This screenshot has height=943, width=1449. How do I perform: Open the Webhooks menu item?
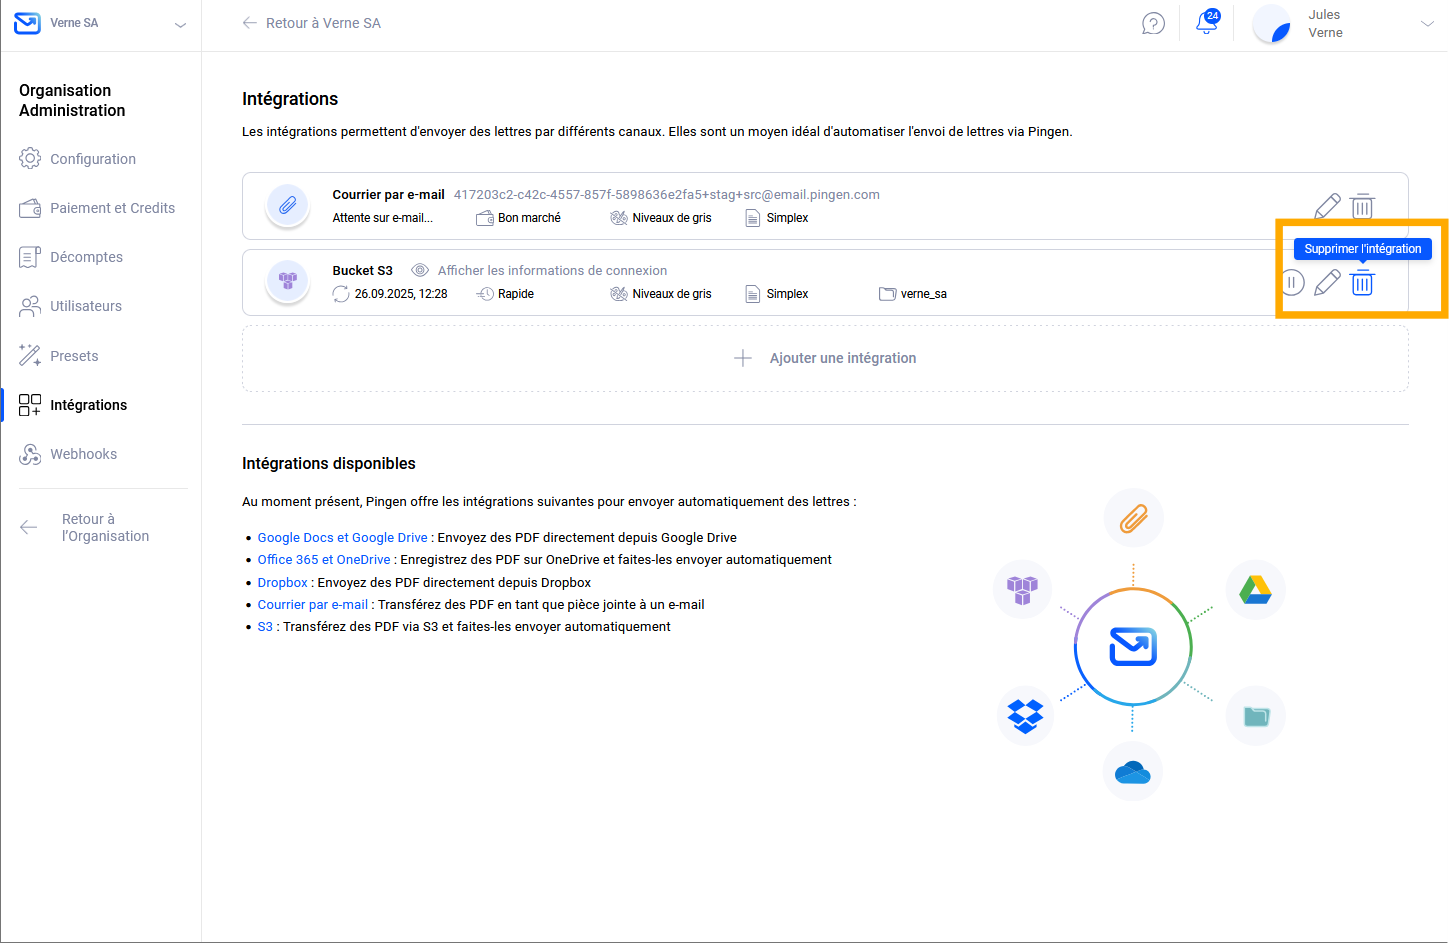(84, 454)
